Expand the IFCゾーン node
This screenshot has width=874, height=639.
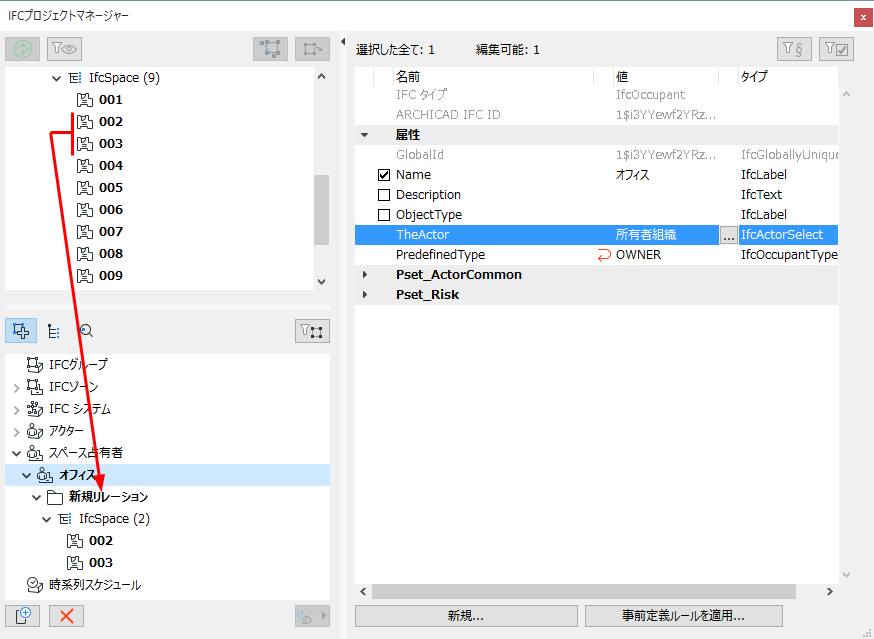tap(17, 388)
